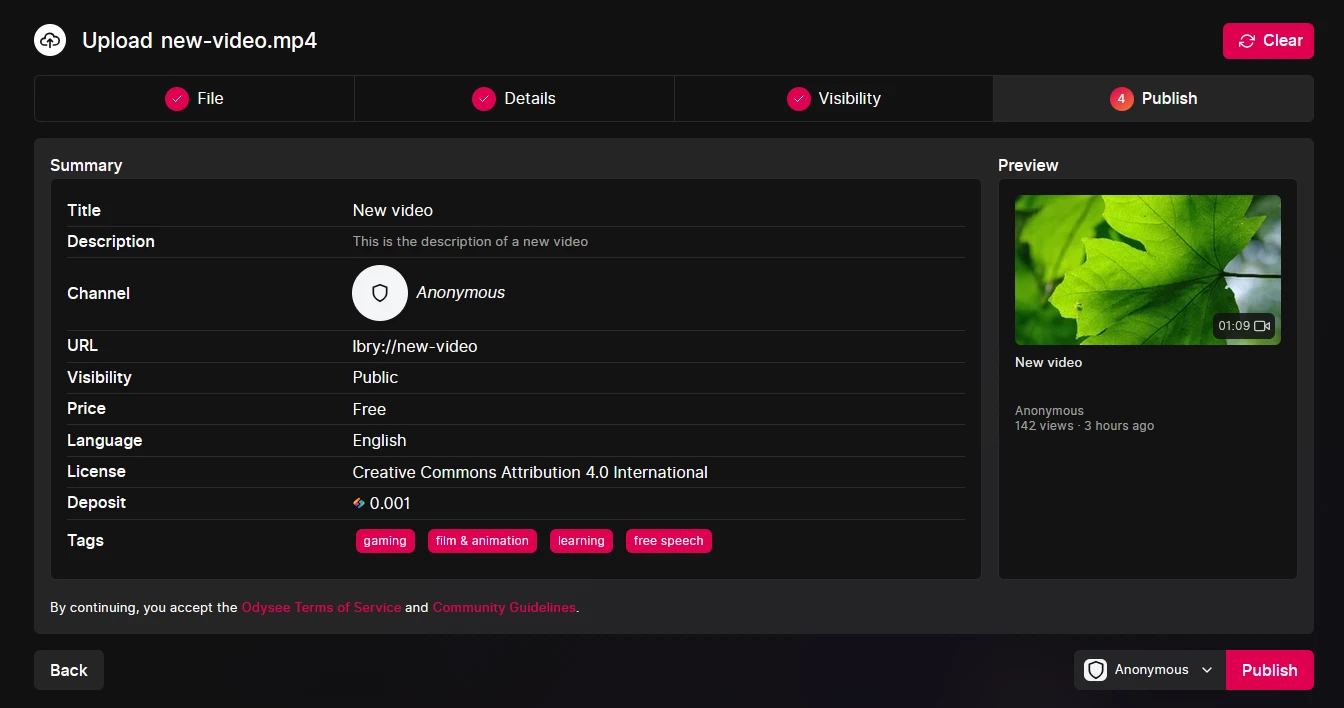1344x708 pixels.
Task: Open the File step tab
Action: [x=194, y=99]
